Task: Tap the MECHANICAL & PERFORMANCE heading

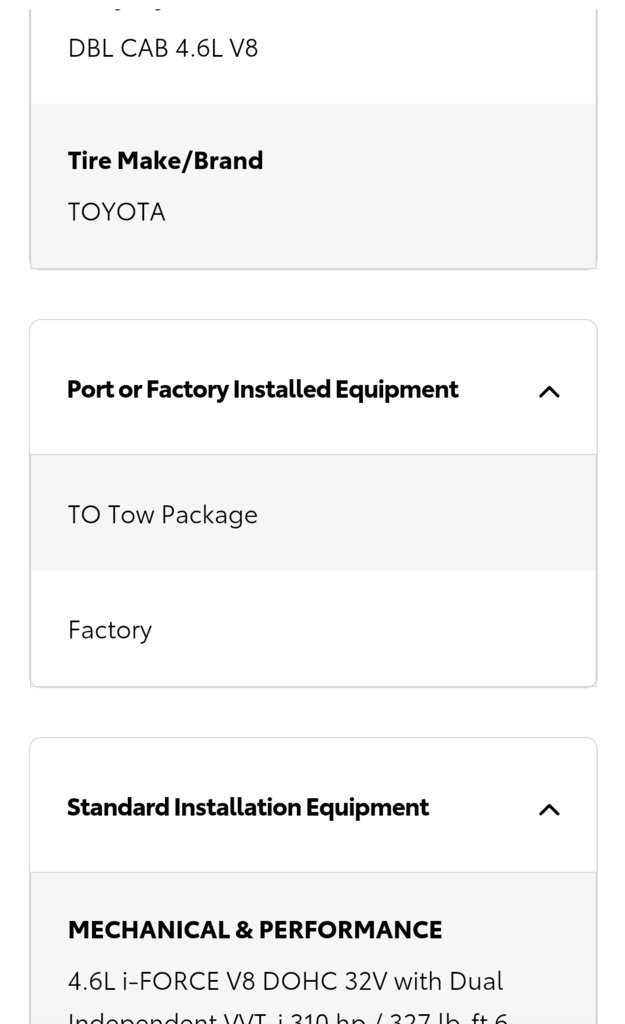Action: click(255, 929)
